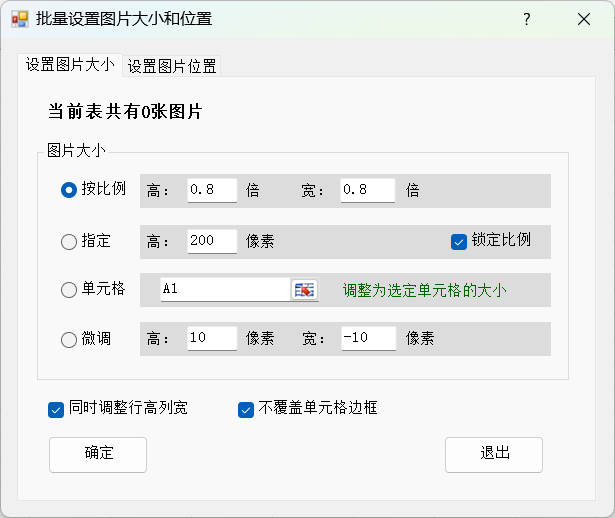This screenshot has height=518, width=615.
Task: Click the 退出 button
Action: [x=494, y=454]
